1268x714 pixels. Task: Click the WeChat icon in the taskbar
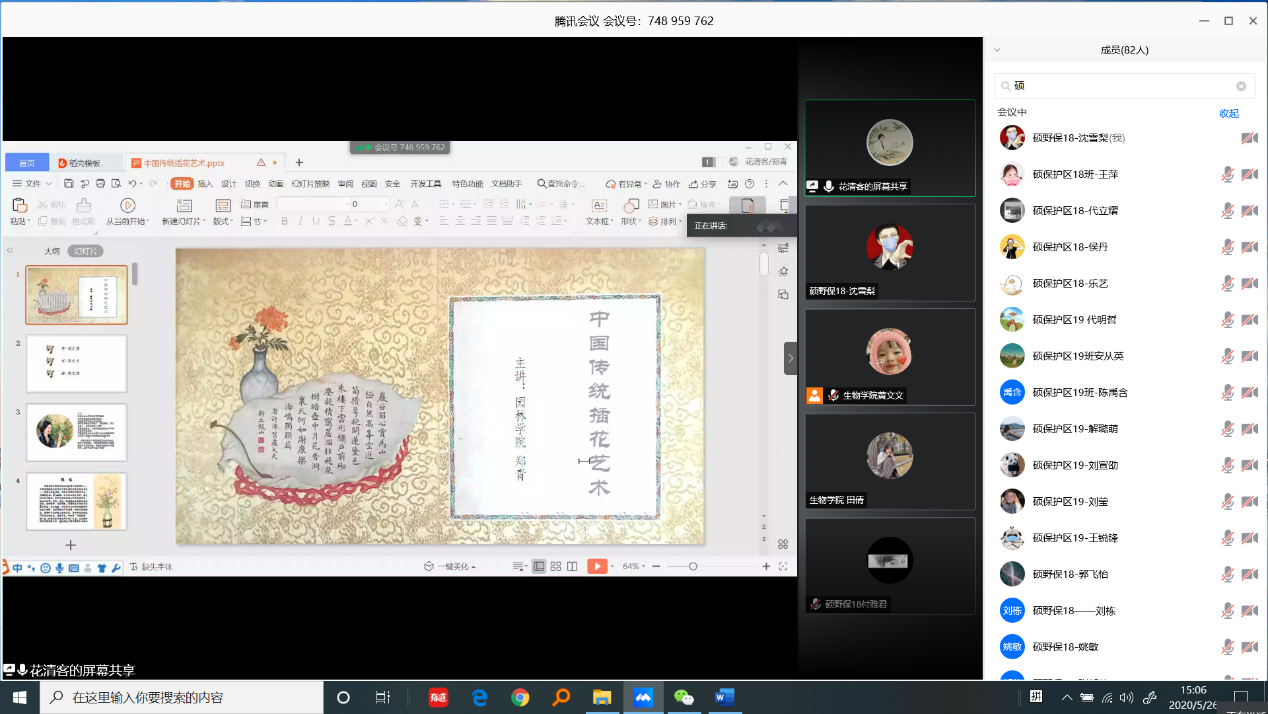(x=683, y=697)
